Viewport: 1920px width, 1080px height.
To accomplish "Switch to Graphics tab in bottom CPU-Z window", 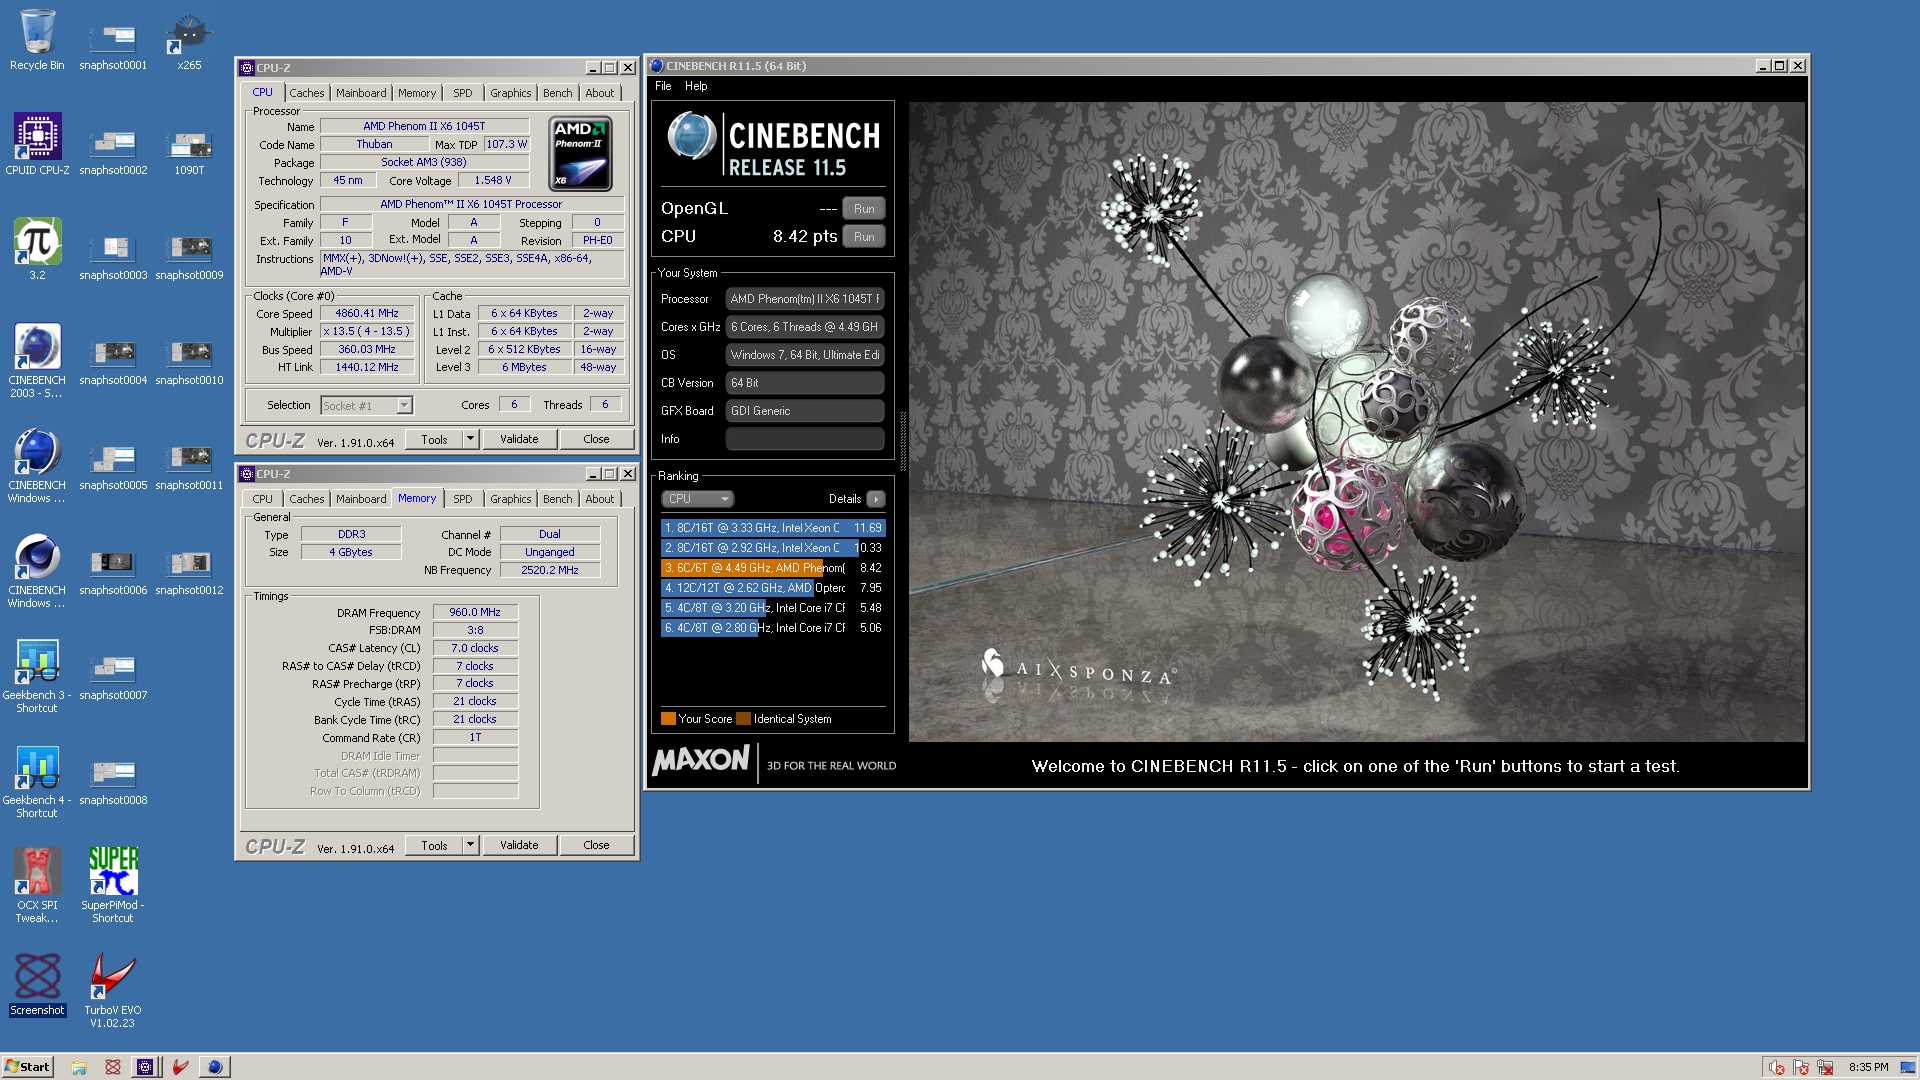I will (510, 499).
